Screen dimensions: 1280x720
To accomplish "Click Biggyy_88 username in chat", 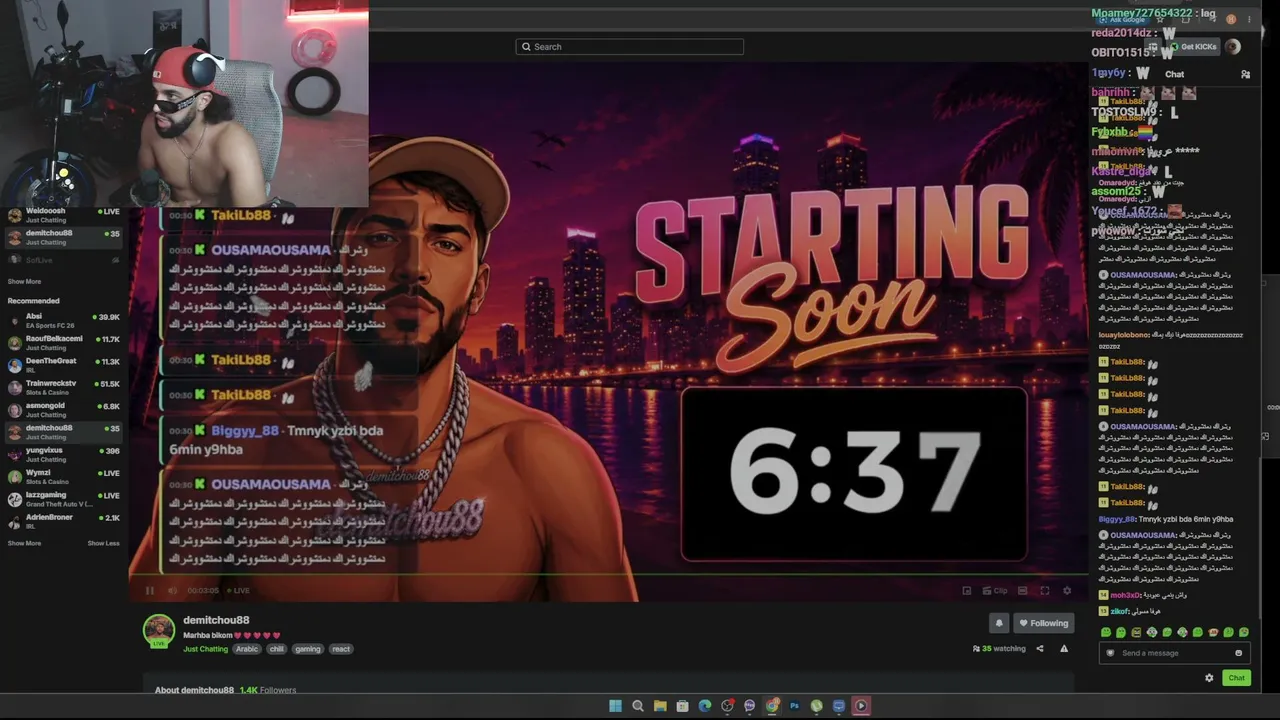I will 1117,519.
